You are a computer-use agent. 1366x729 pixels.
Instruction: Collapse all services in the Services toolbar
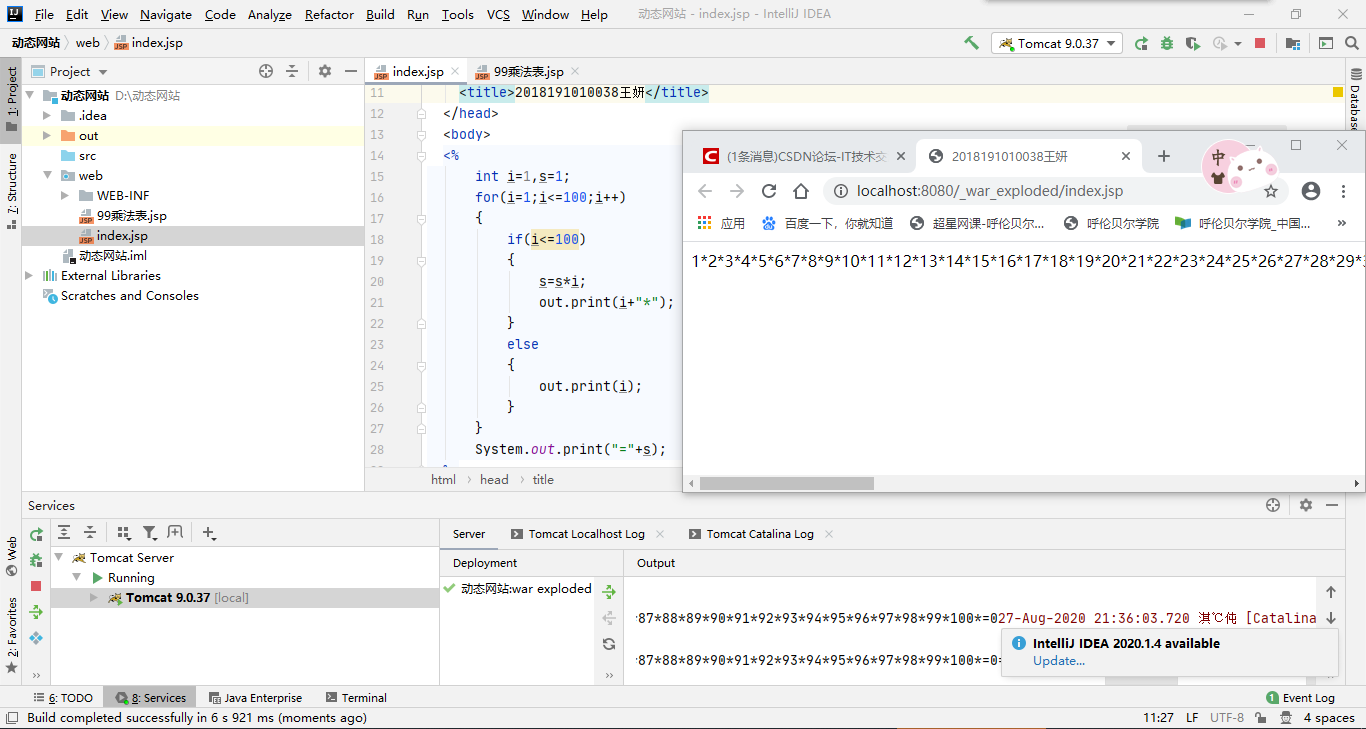90,533
